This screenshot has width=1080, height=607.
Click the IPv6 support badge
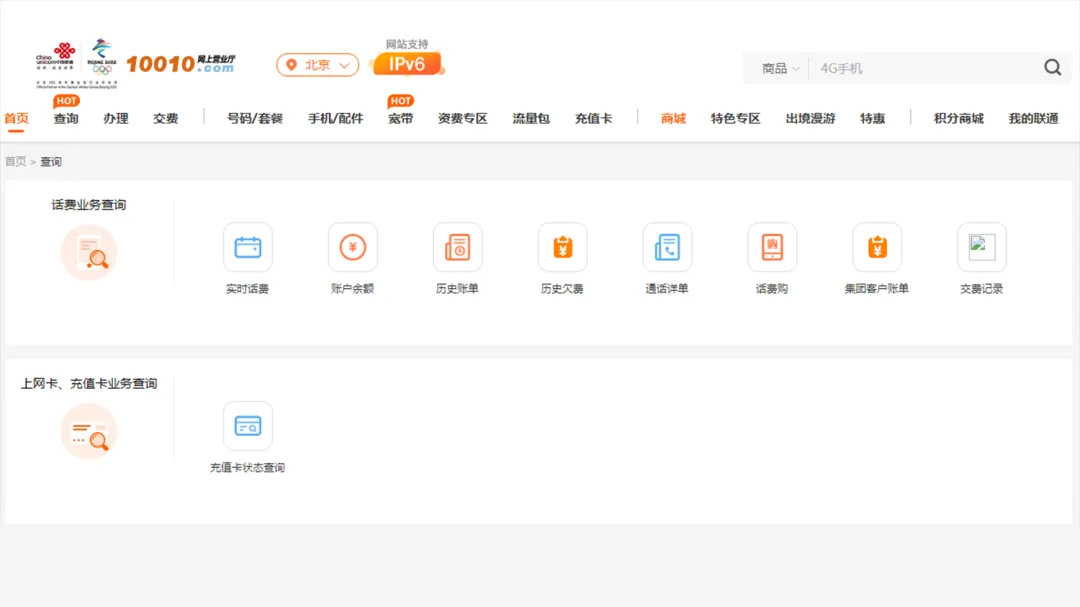point(406,65)
